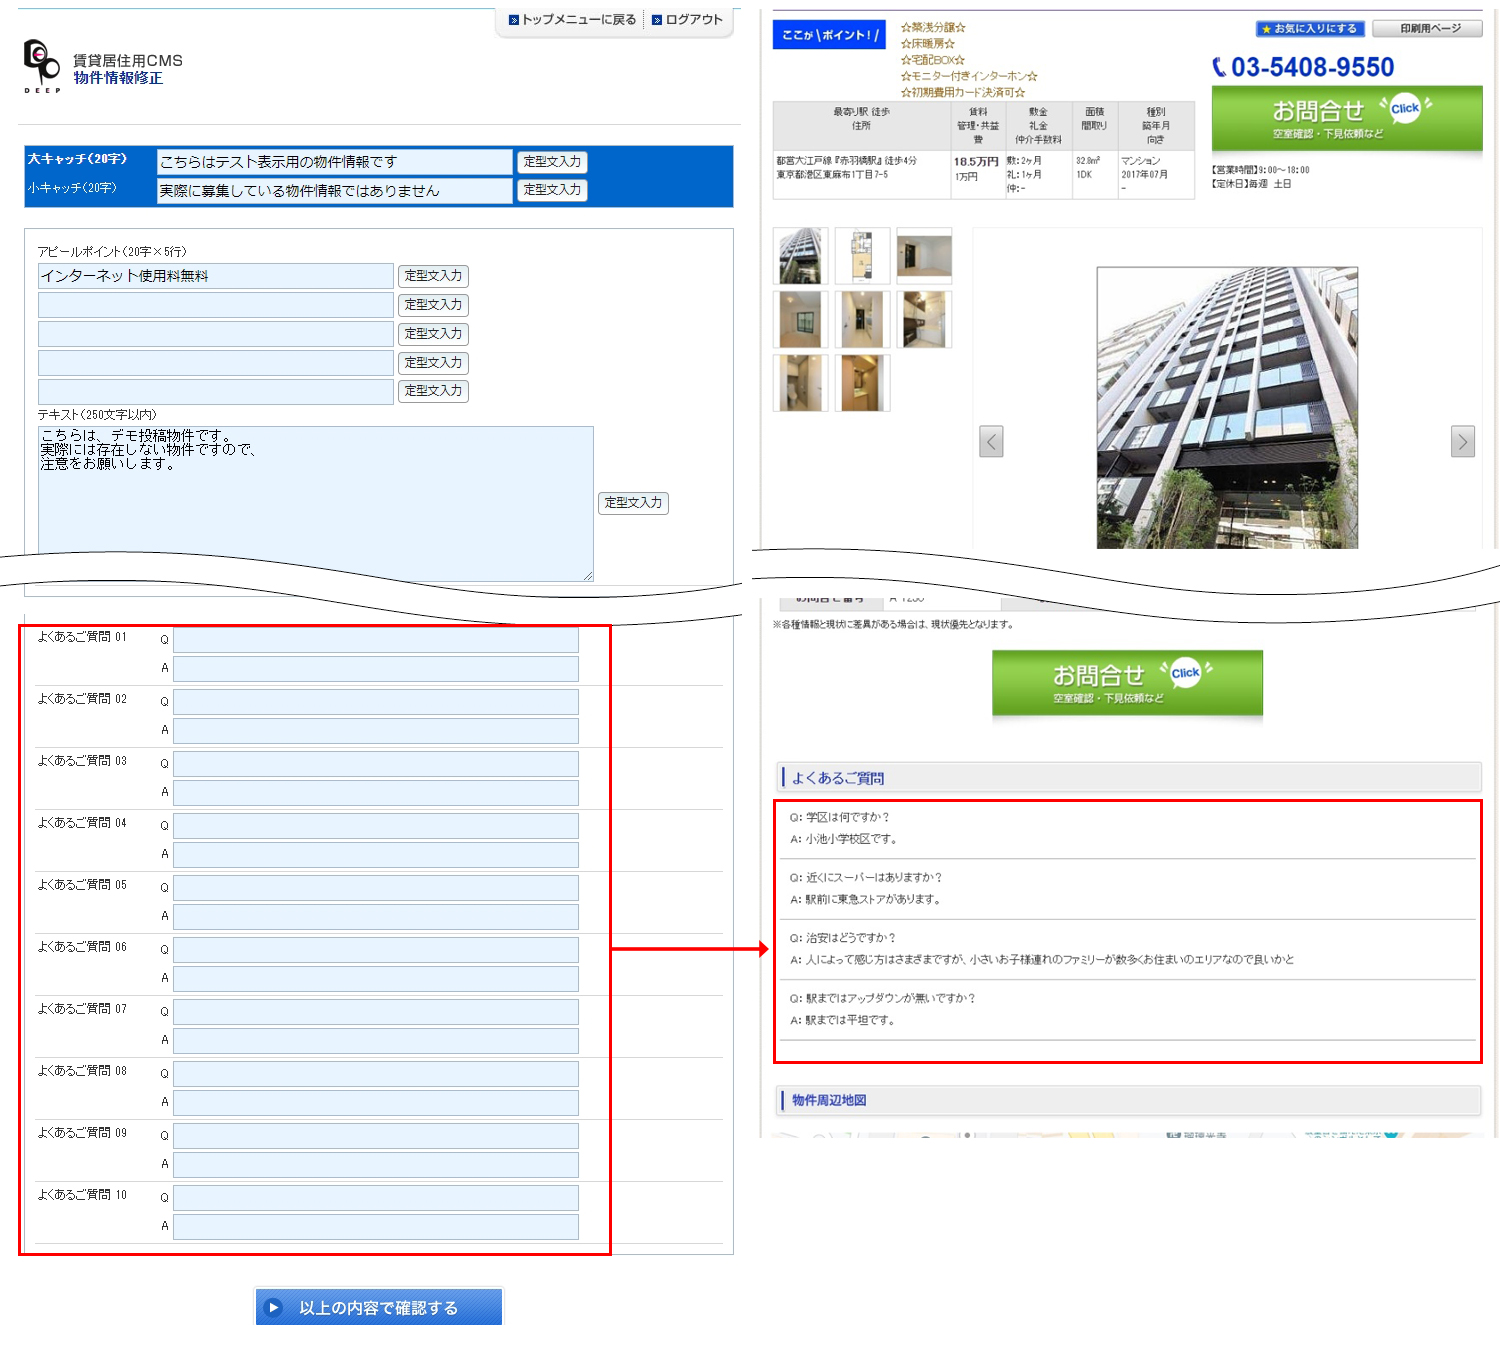
Task: Select the floor plan thumbnail
Action: click(x=862, y=256)
